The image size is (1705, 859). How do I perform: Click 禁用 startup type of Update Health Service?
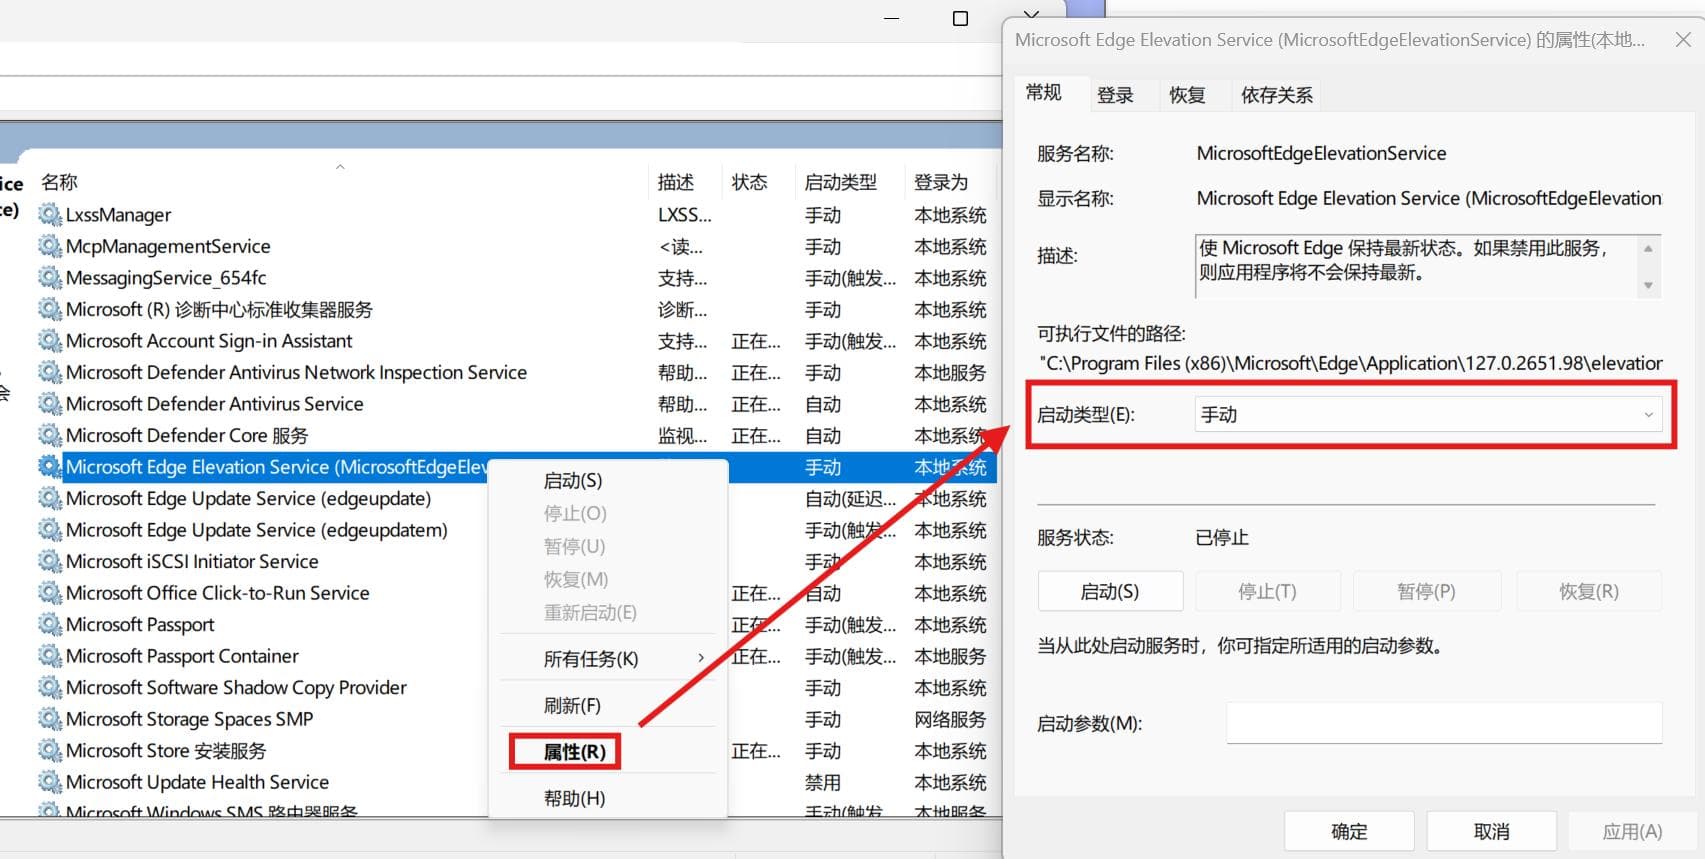[823, 782]
